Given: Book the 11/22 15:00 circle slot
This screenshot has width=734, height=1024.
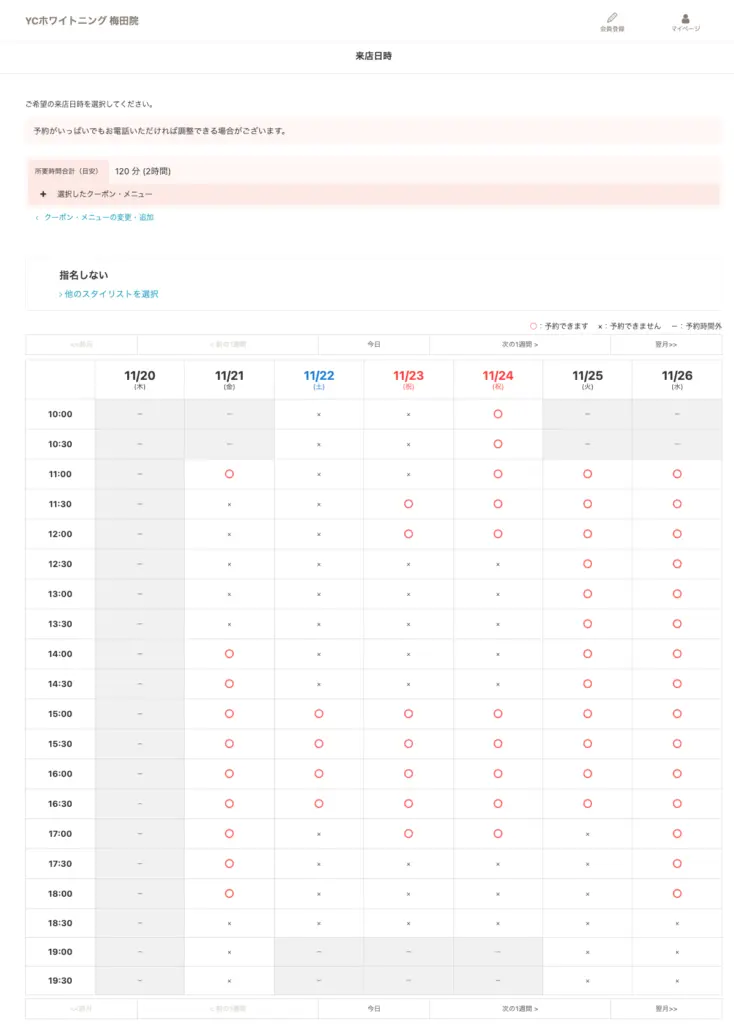Looking at the screenshot, I should tap(319, 714).
